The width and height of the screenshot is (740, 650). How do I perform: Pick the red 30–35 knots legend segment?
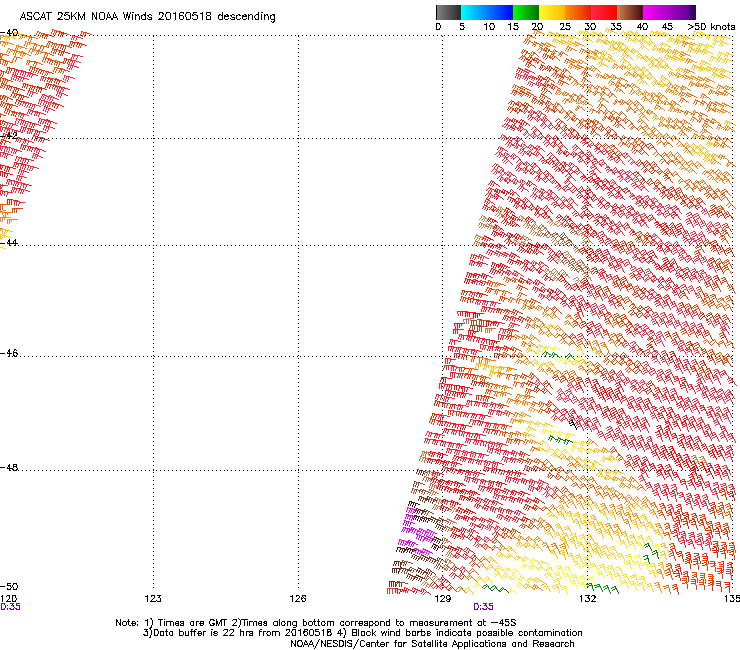point(604,12)
